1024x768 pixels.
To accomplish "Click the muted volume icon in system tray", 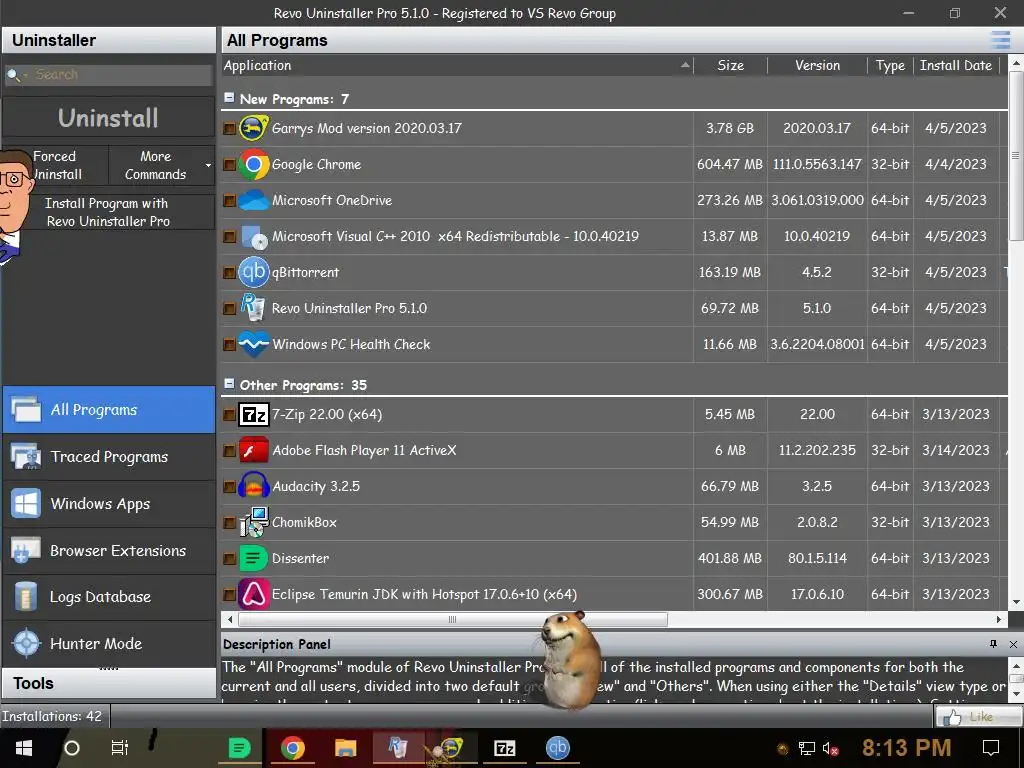I will tap(830, 748).
